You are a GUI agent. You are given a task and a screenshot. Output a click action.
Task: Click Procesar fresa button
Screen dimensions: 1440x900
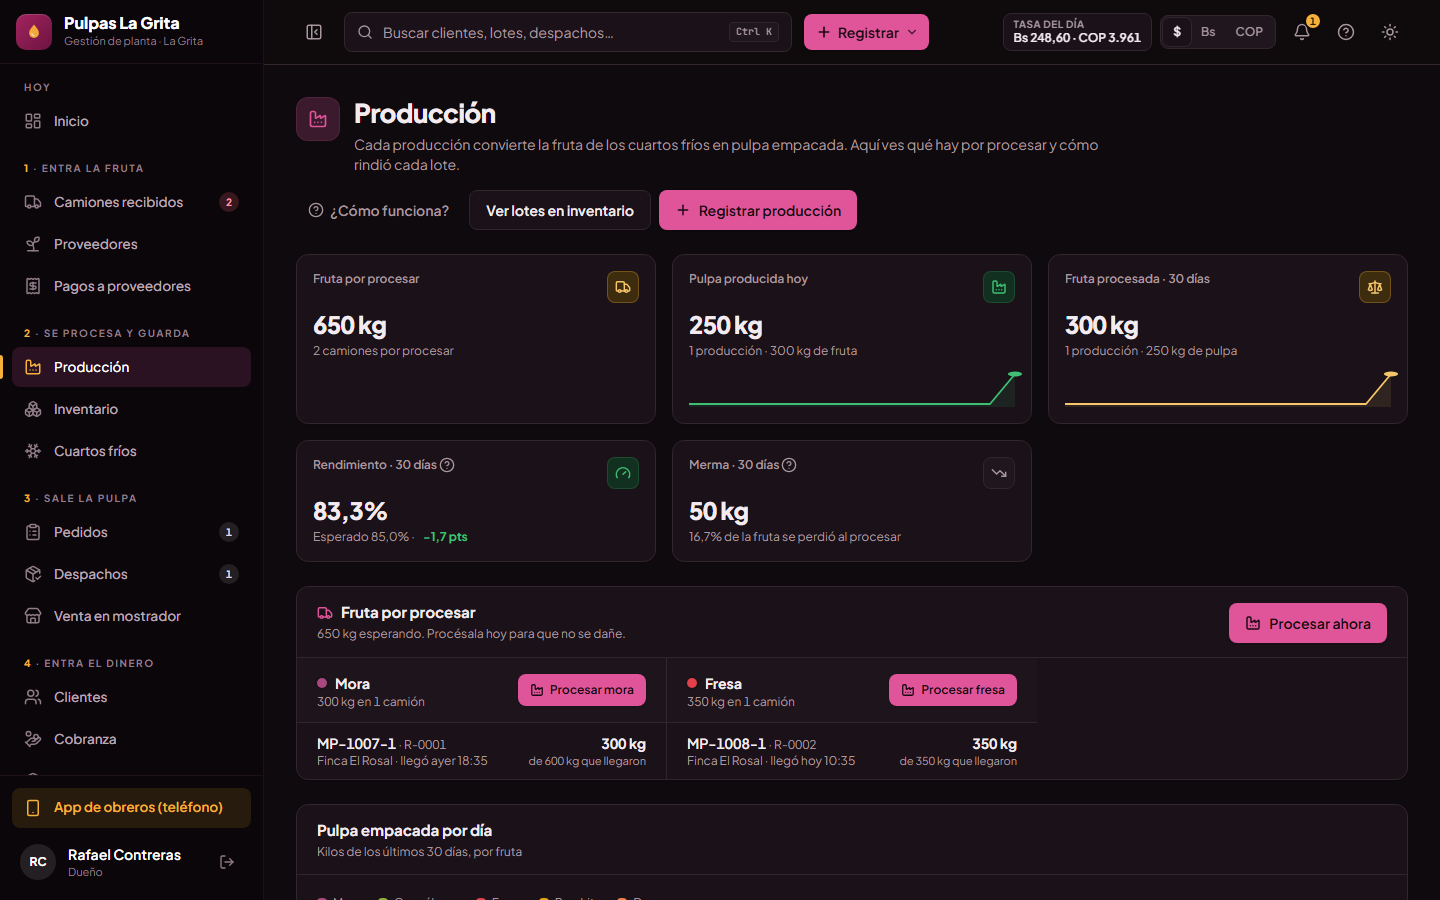pos(953,690)
